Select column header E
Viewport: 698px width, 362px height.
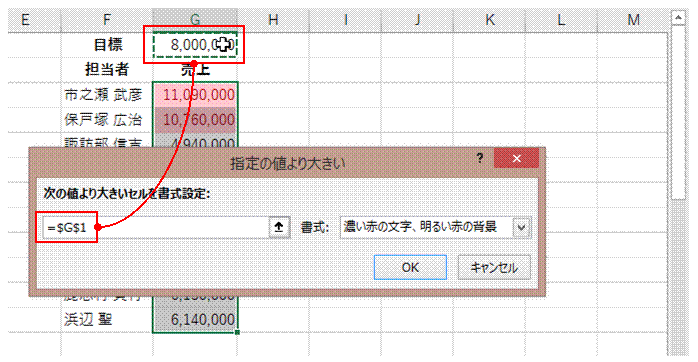tap(25, 20)
